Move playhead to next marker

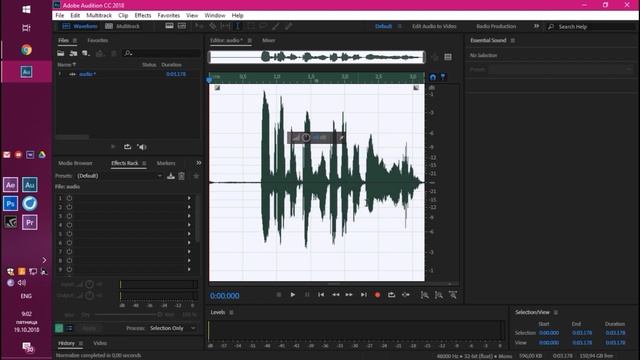tap(363, 295)
